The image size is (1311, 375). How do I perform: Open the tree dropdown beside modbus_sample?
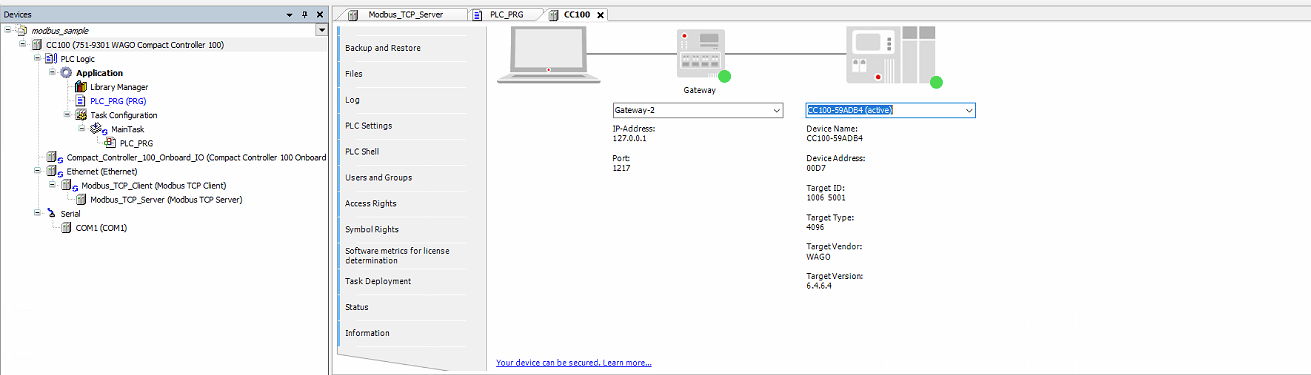pos(321,31)
